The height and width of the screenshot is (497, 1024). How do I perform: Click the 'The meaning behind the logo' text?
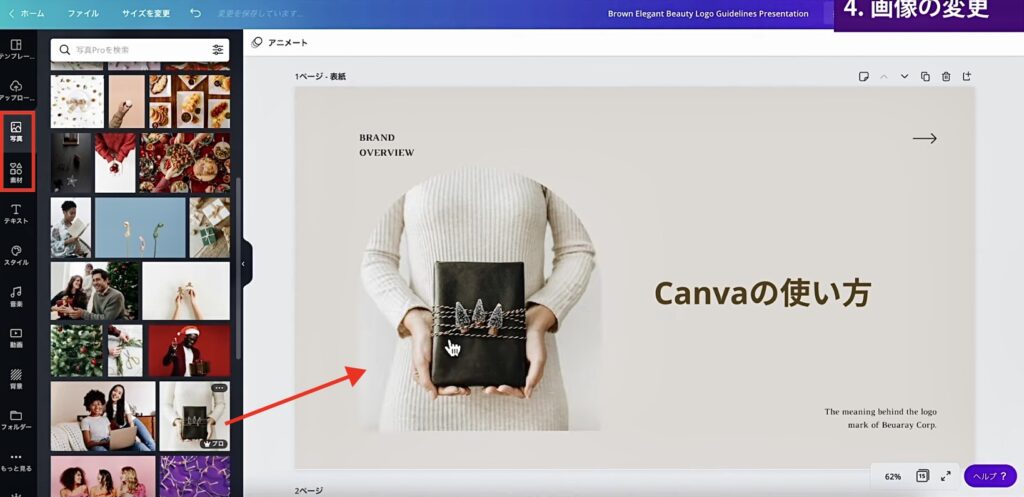point(880,411)
